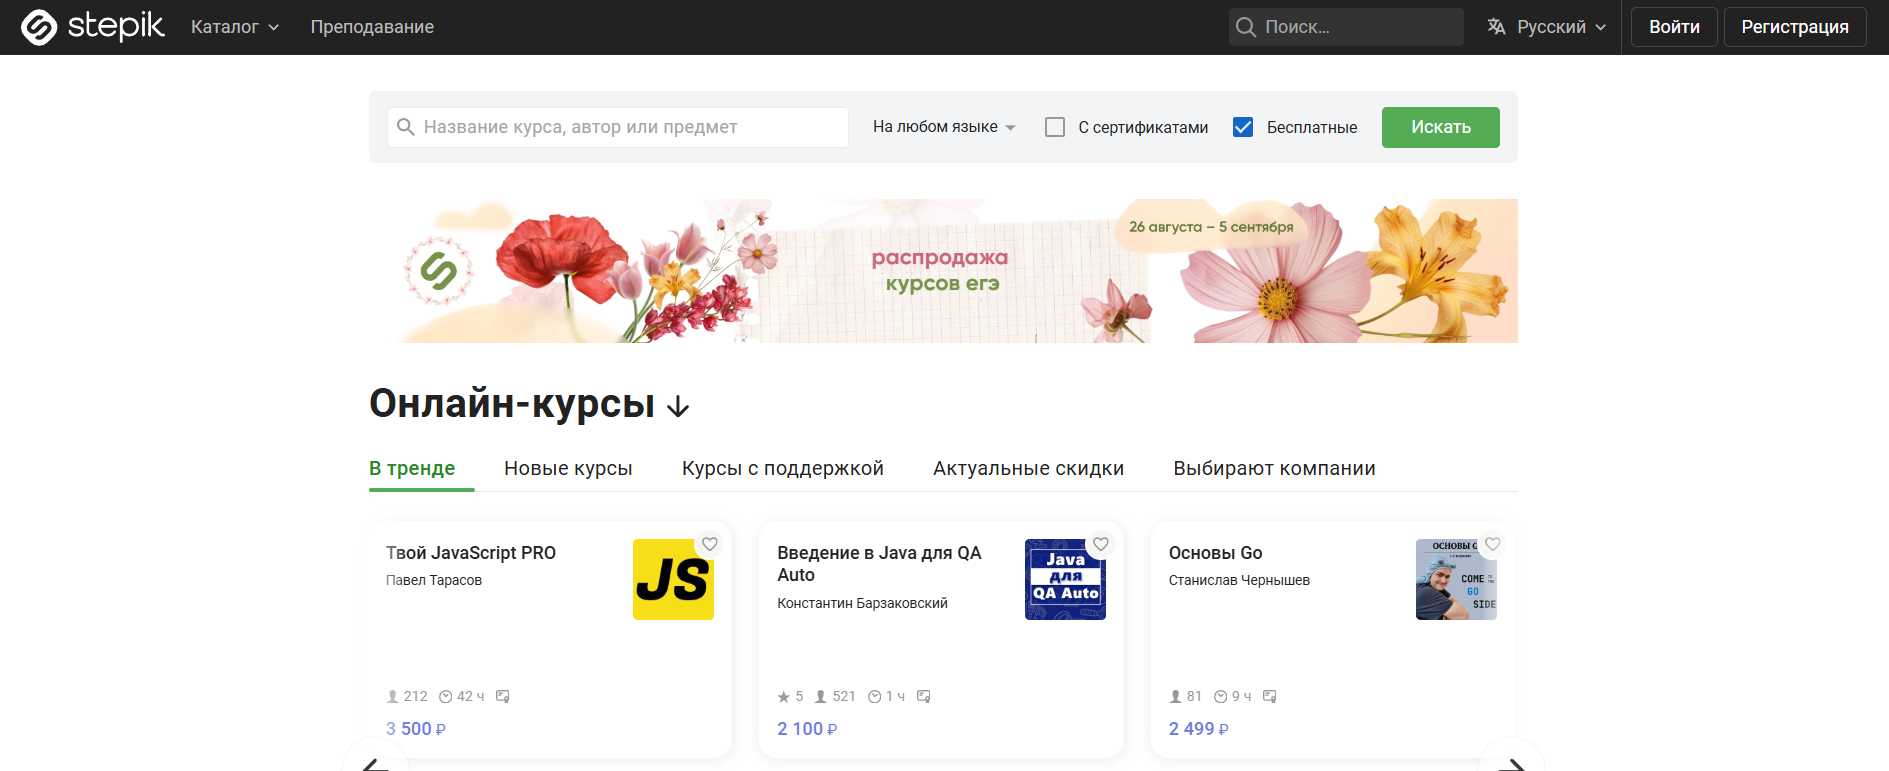
Task: Click author Павел Тарасов
Action: tap(434, 580)
